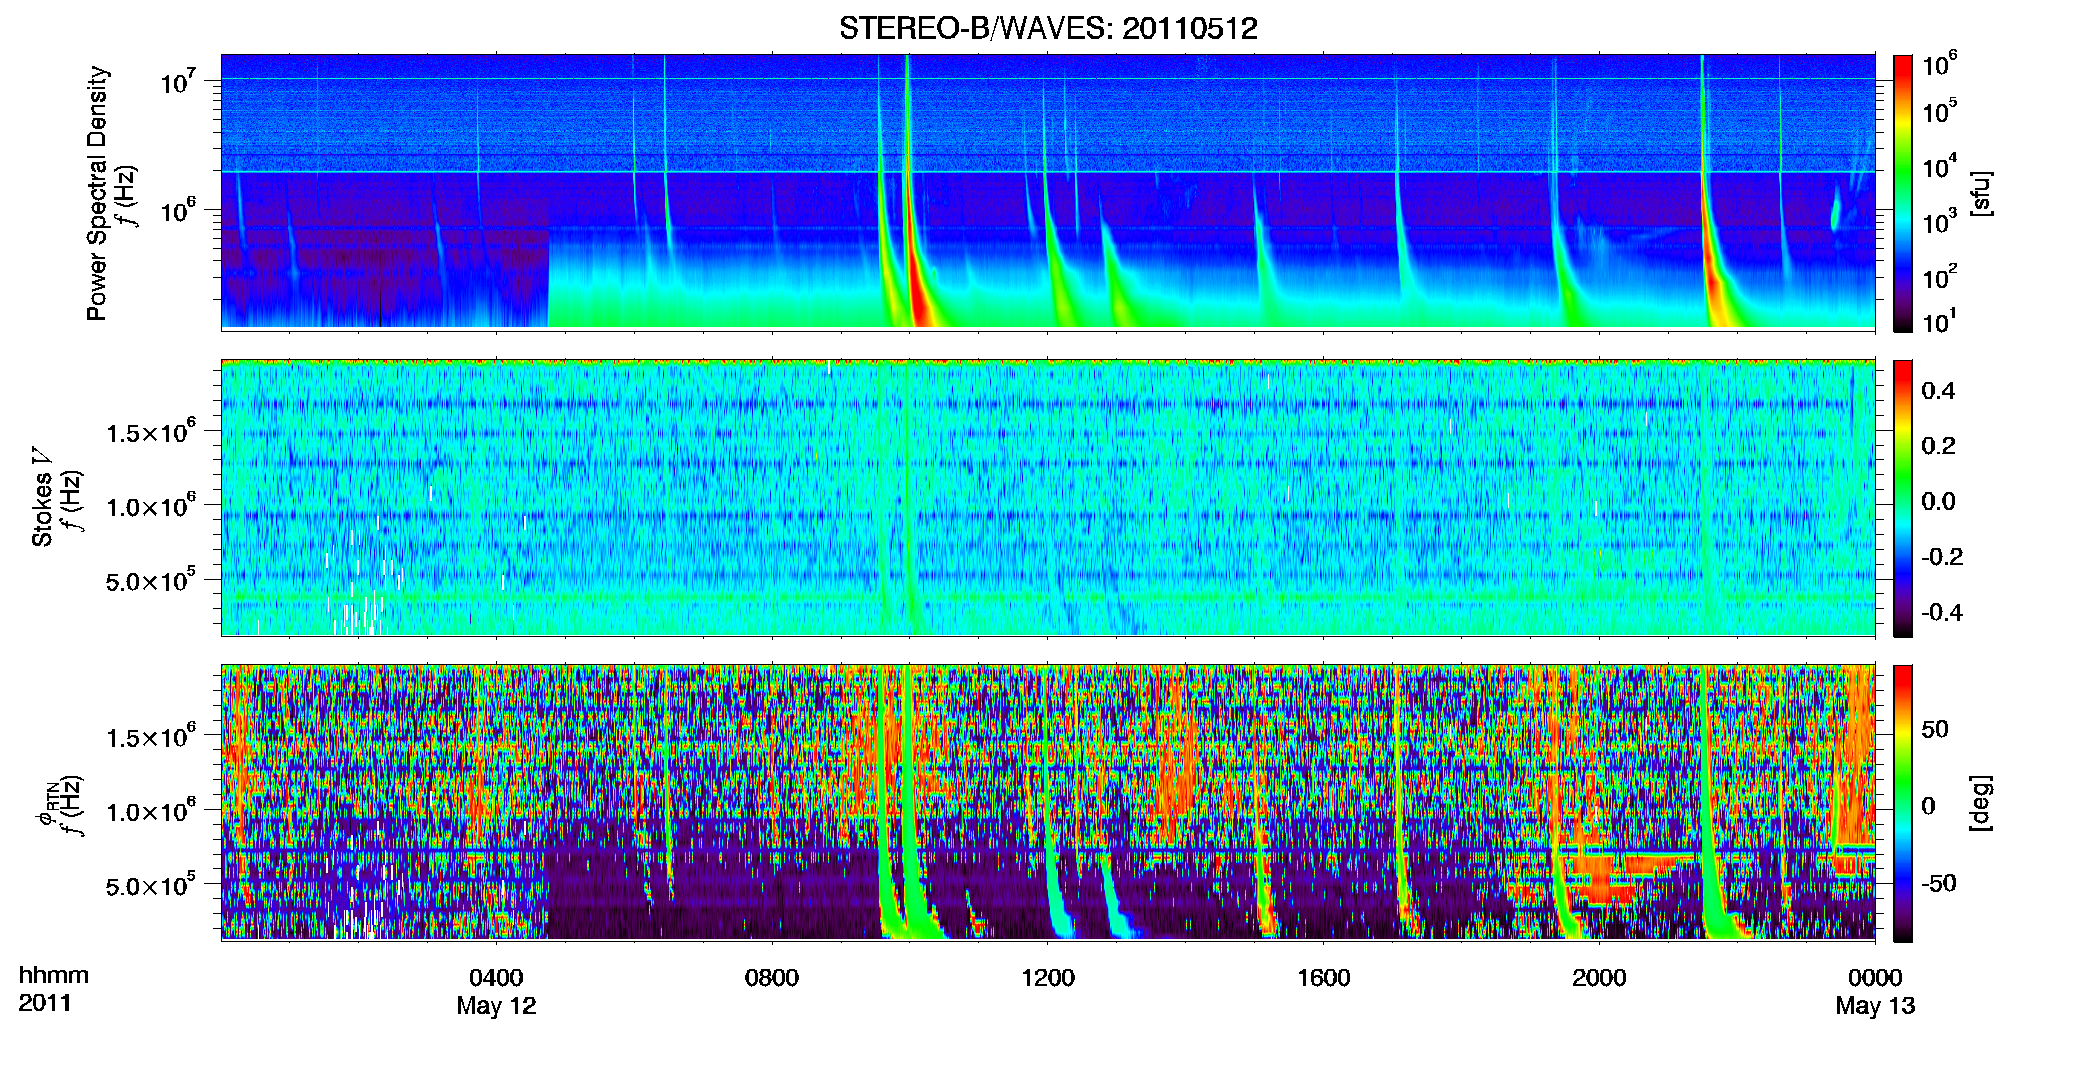Viewport: 2096px width, 1080px height.
Task: Click the Power Spectral Density color bar
Action: pos(1903,193)
